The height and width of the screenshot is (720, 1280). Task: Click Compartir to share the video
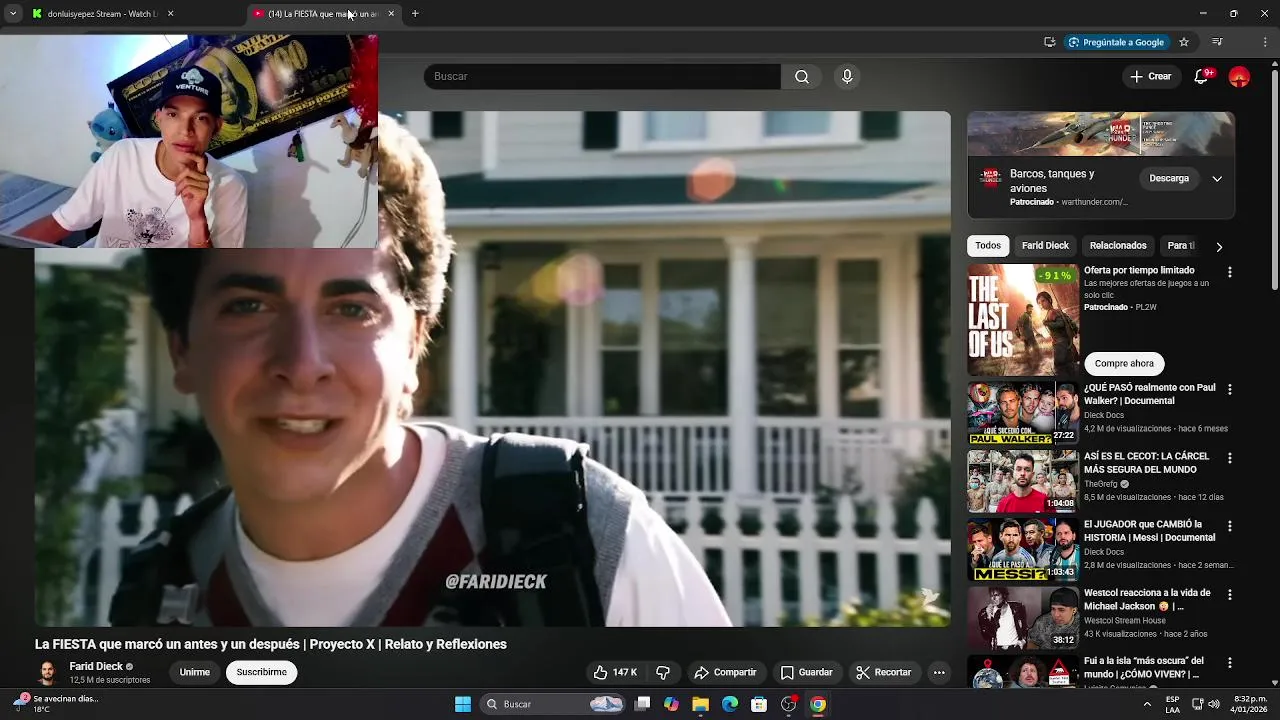(726, 673)
